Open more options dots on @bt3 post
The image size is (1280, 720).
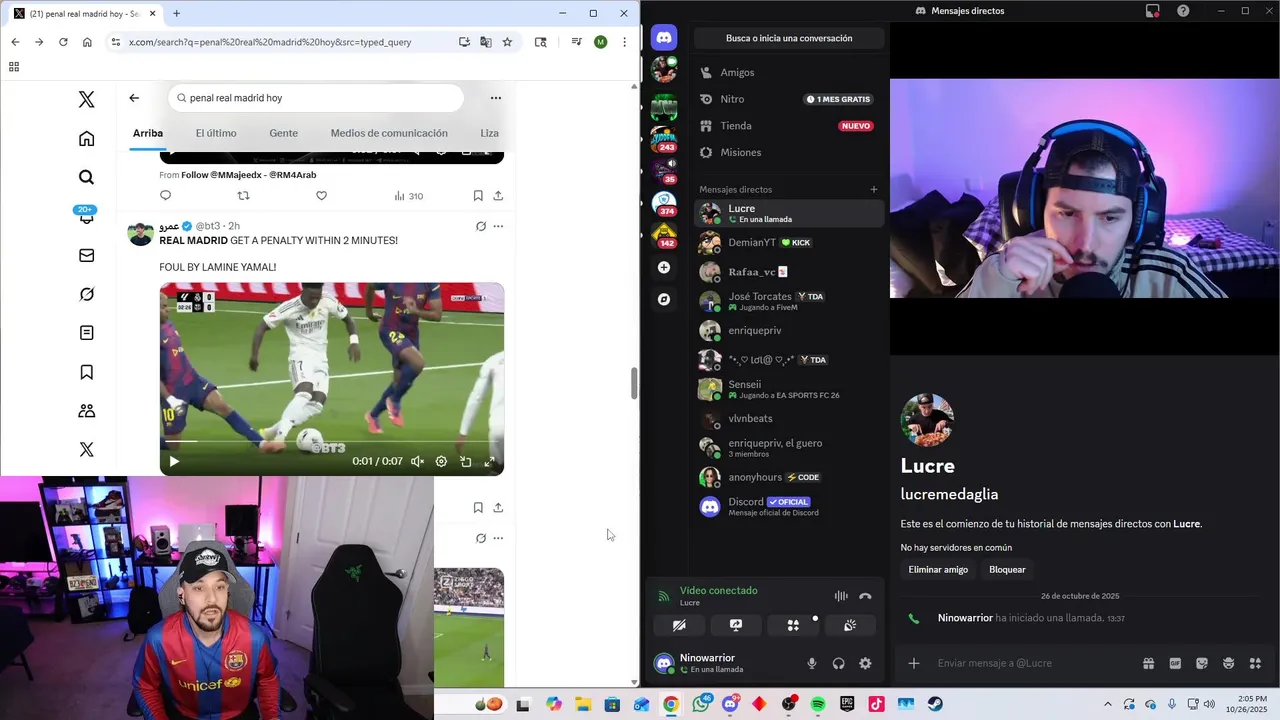498,226
